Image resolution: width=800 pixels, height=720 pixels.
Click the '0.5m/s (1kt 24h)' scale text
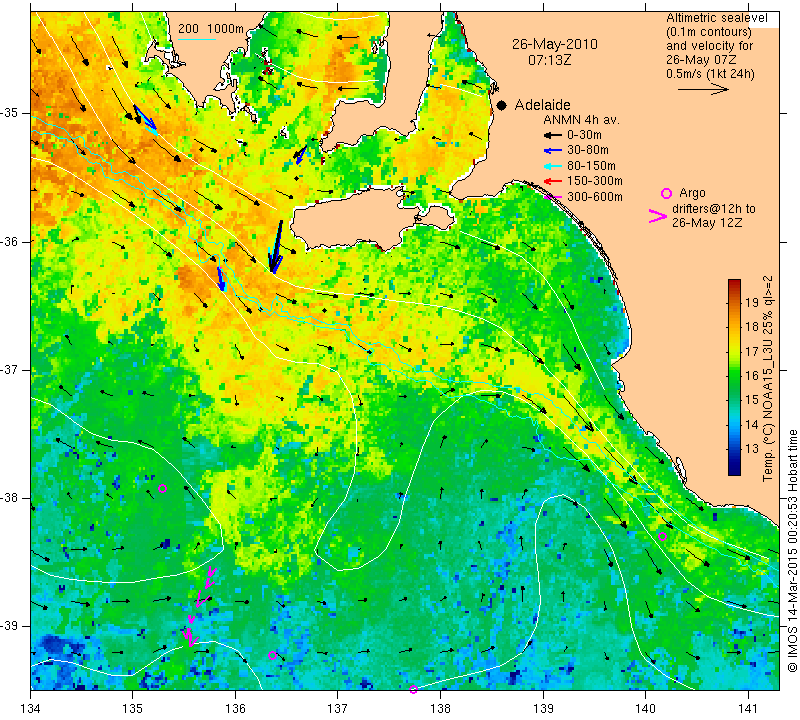tap(710, 74)
